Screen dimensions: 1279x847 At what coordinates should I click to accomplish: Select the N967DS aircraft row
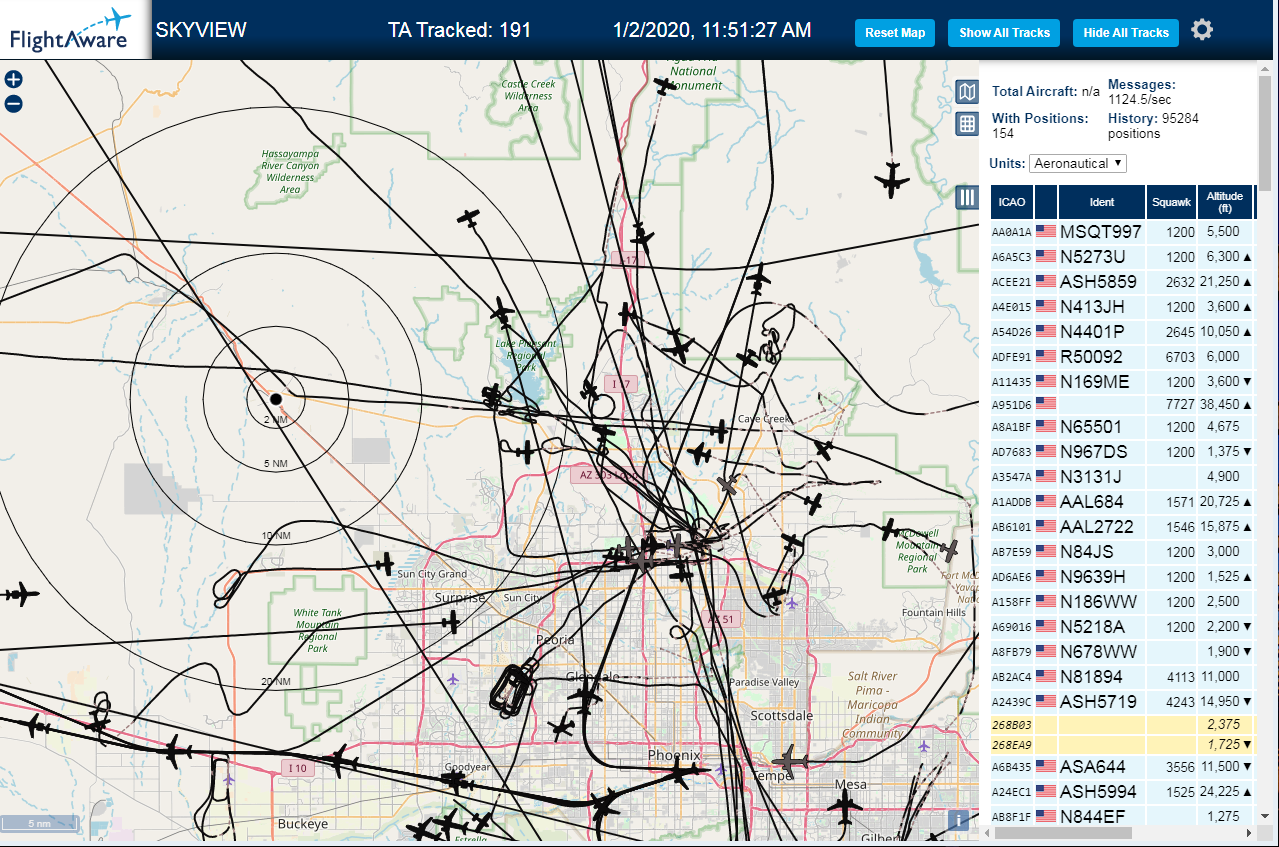tap(1122, 452)
